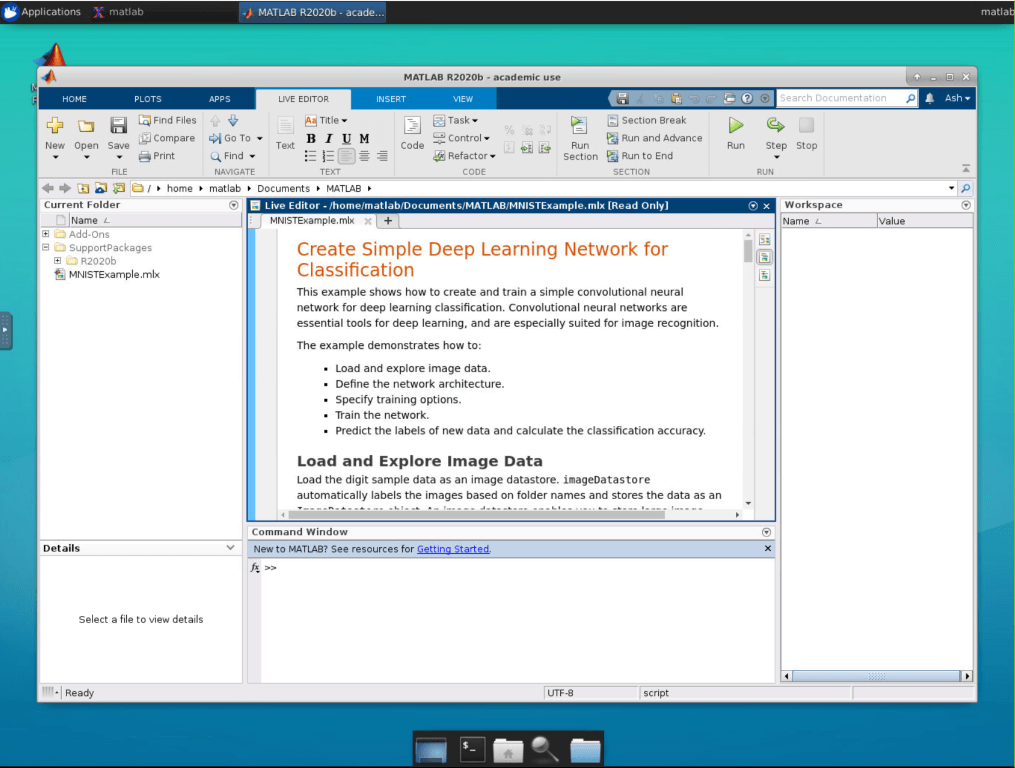Click the Live Editor vertical scrollbar
The height and width of the screenshot is (768, 1015).
[x=748, y=251]
